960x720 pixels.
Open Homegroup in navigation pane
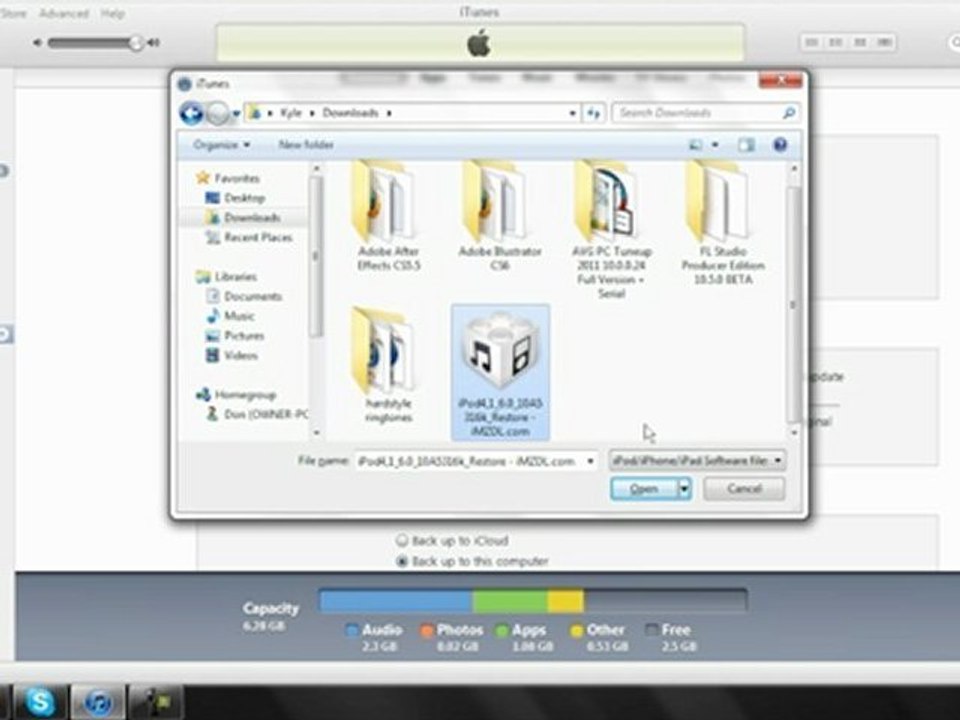click(x=236, y=395)
